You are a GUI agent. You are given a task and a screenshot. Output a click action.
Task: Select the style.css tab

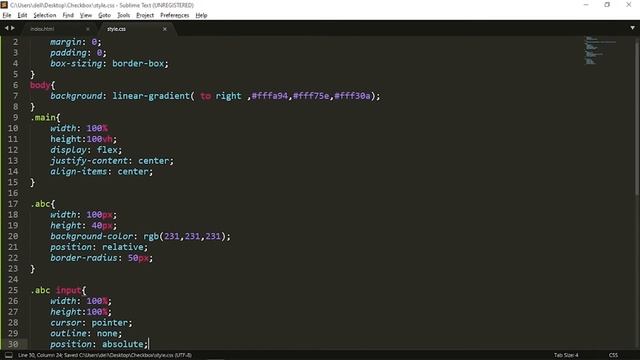[x=116, y=29]
